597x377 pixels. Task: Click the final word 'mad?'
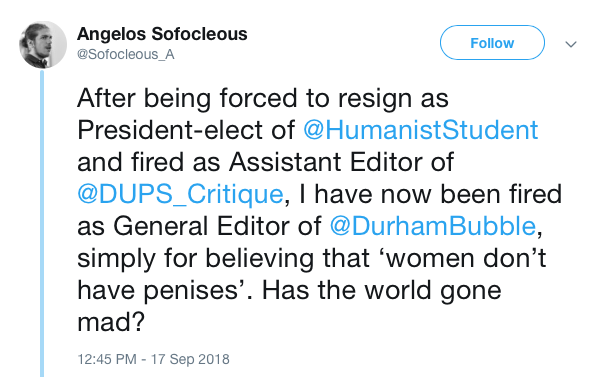pyautogui.click(x=111, y=322)
